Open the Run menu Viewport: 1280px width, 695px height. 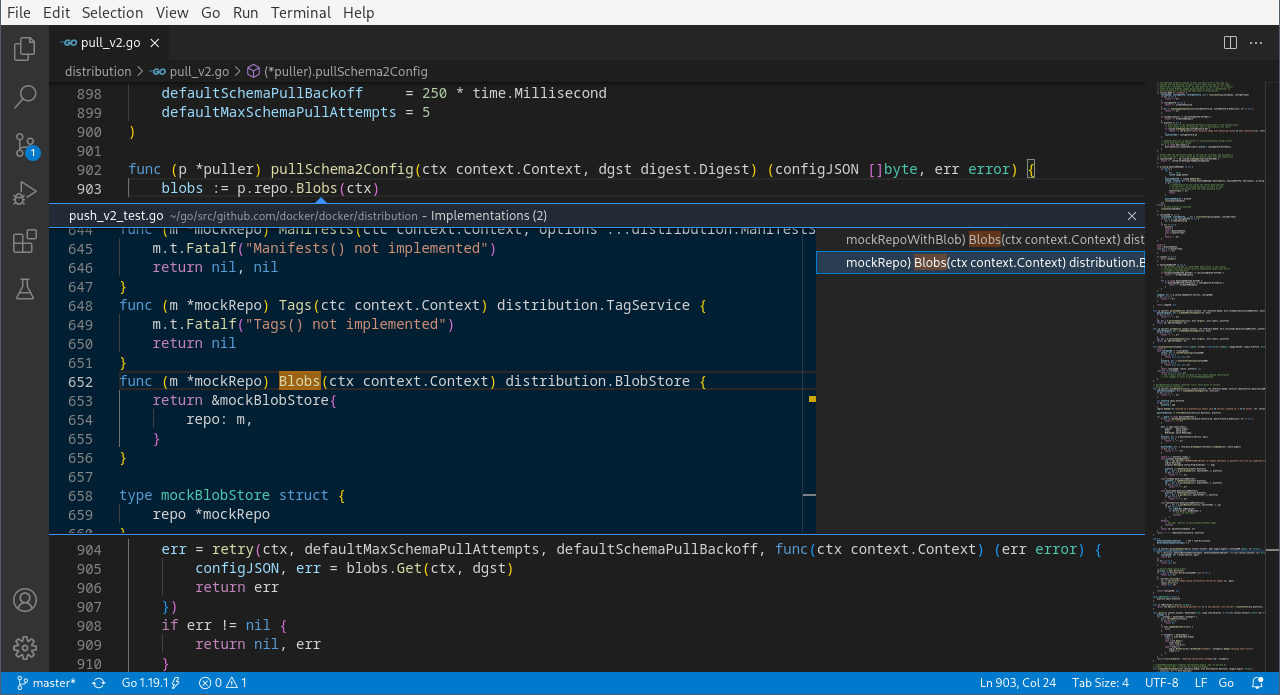(x=245, y=12)
